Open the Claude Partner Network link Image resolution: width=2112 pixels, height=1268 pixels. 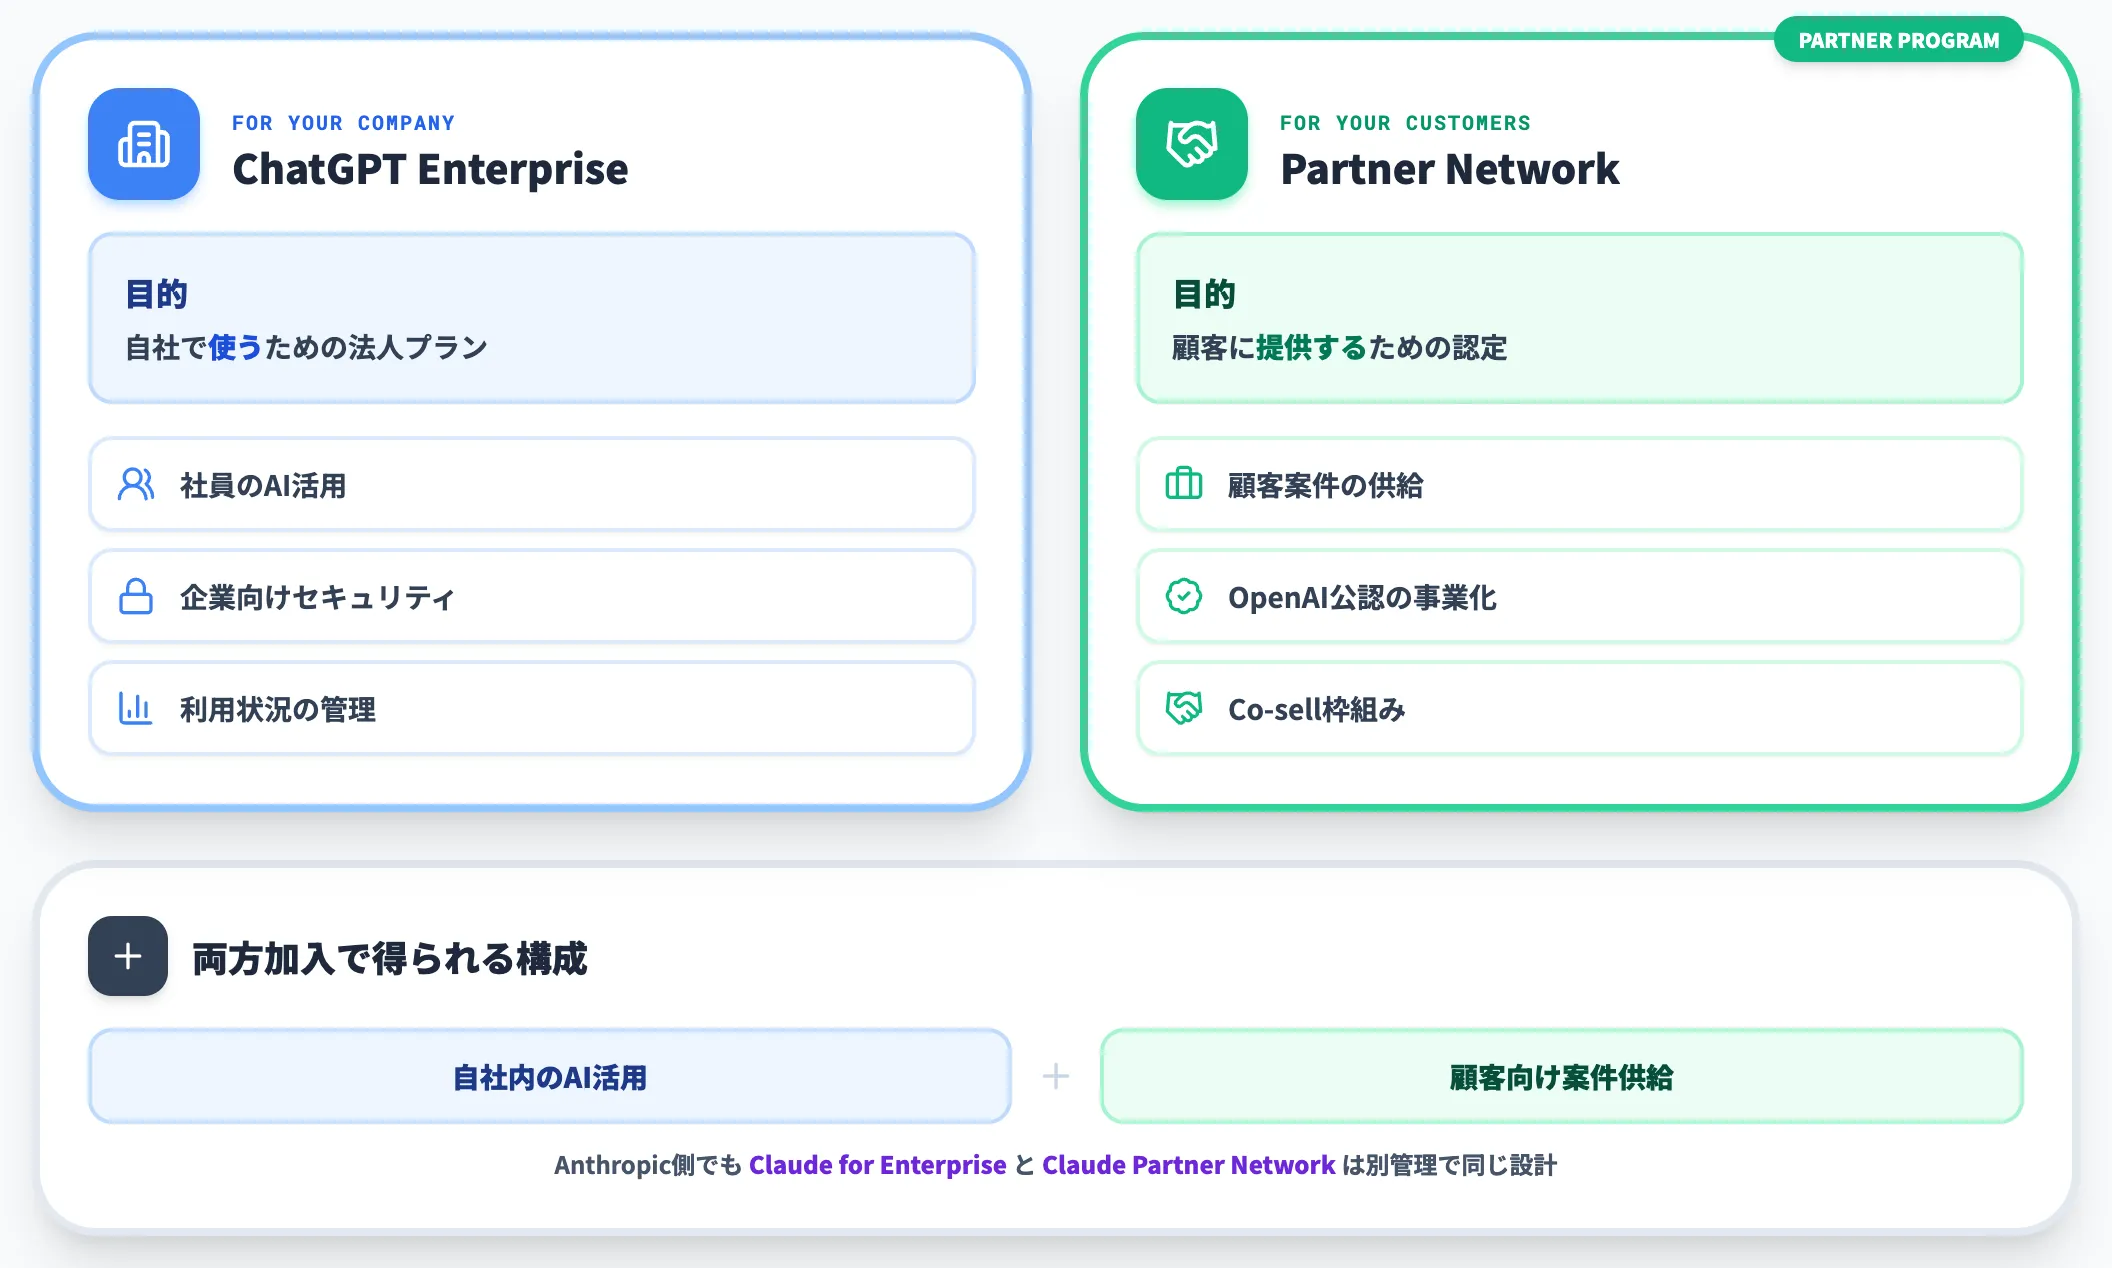point(1189,1165)
